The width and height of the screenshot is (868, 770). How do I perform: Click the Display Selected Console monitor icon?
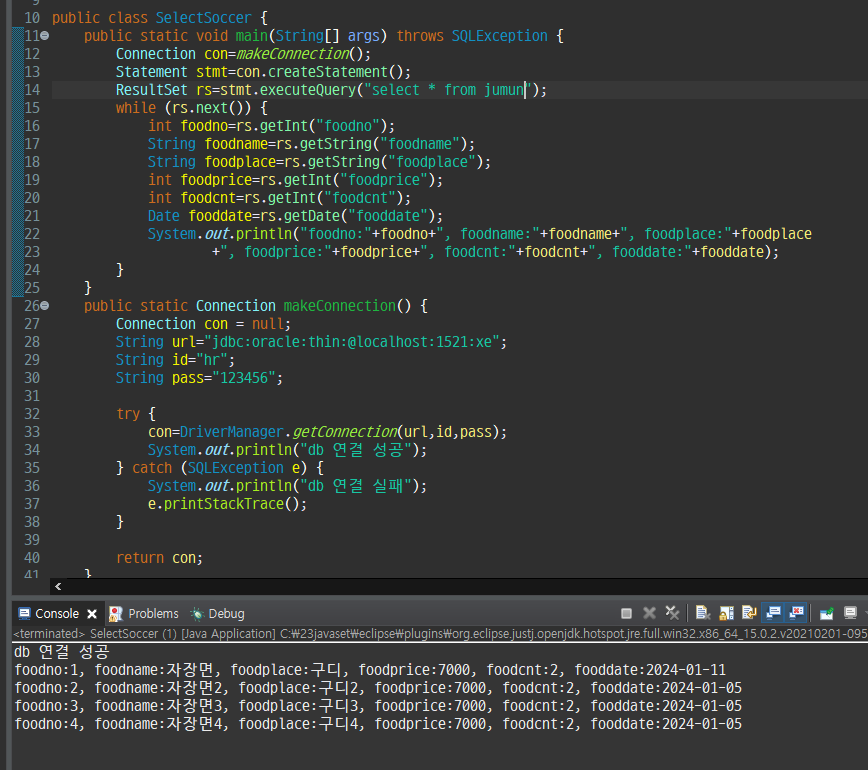850,613
